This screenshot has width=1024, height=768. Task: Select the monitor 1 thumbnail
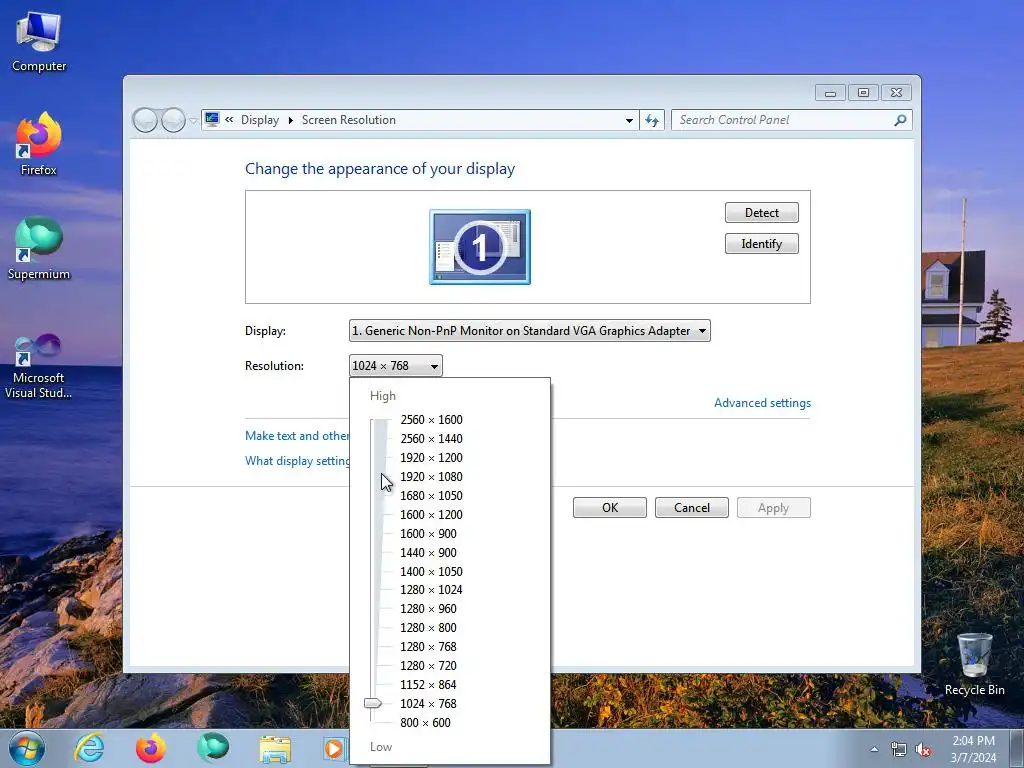click(480, 247)
